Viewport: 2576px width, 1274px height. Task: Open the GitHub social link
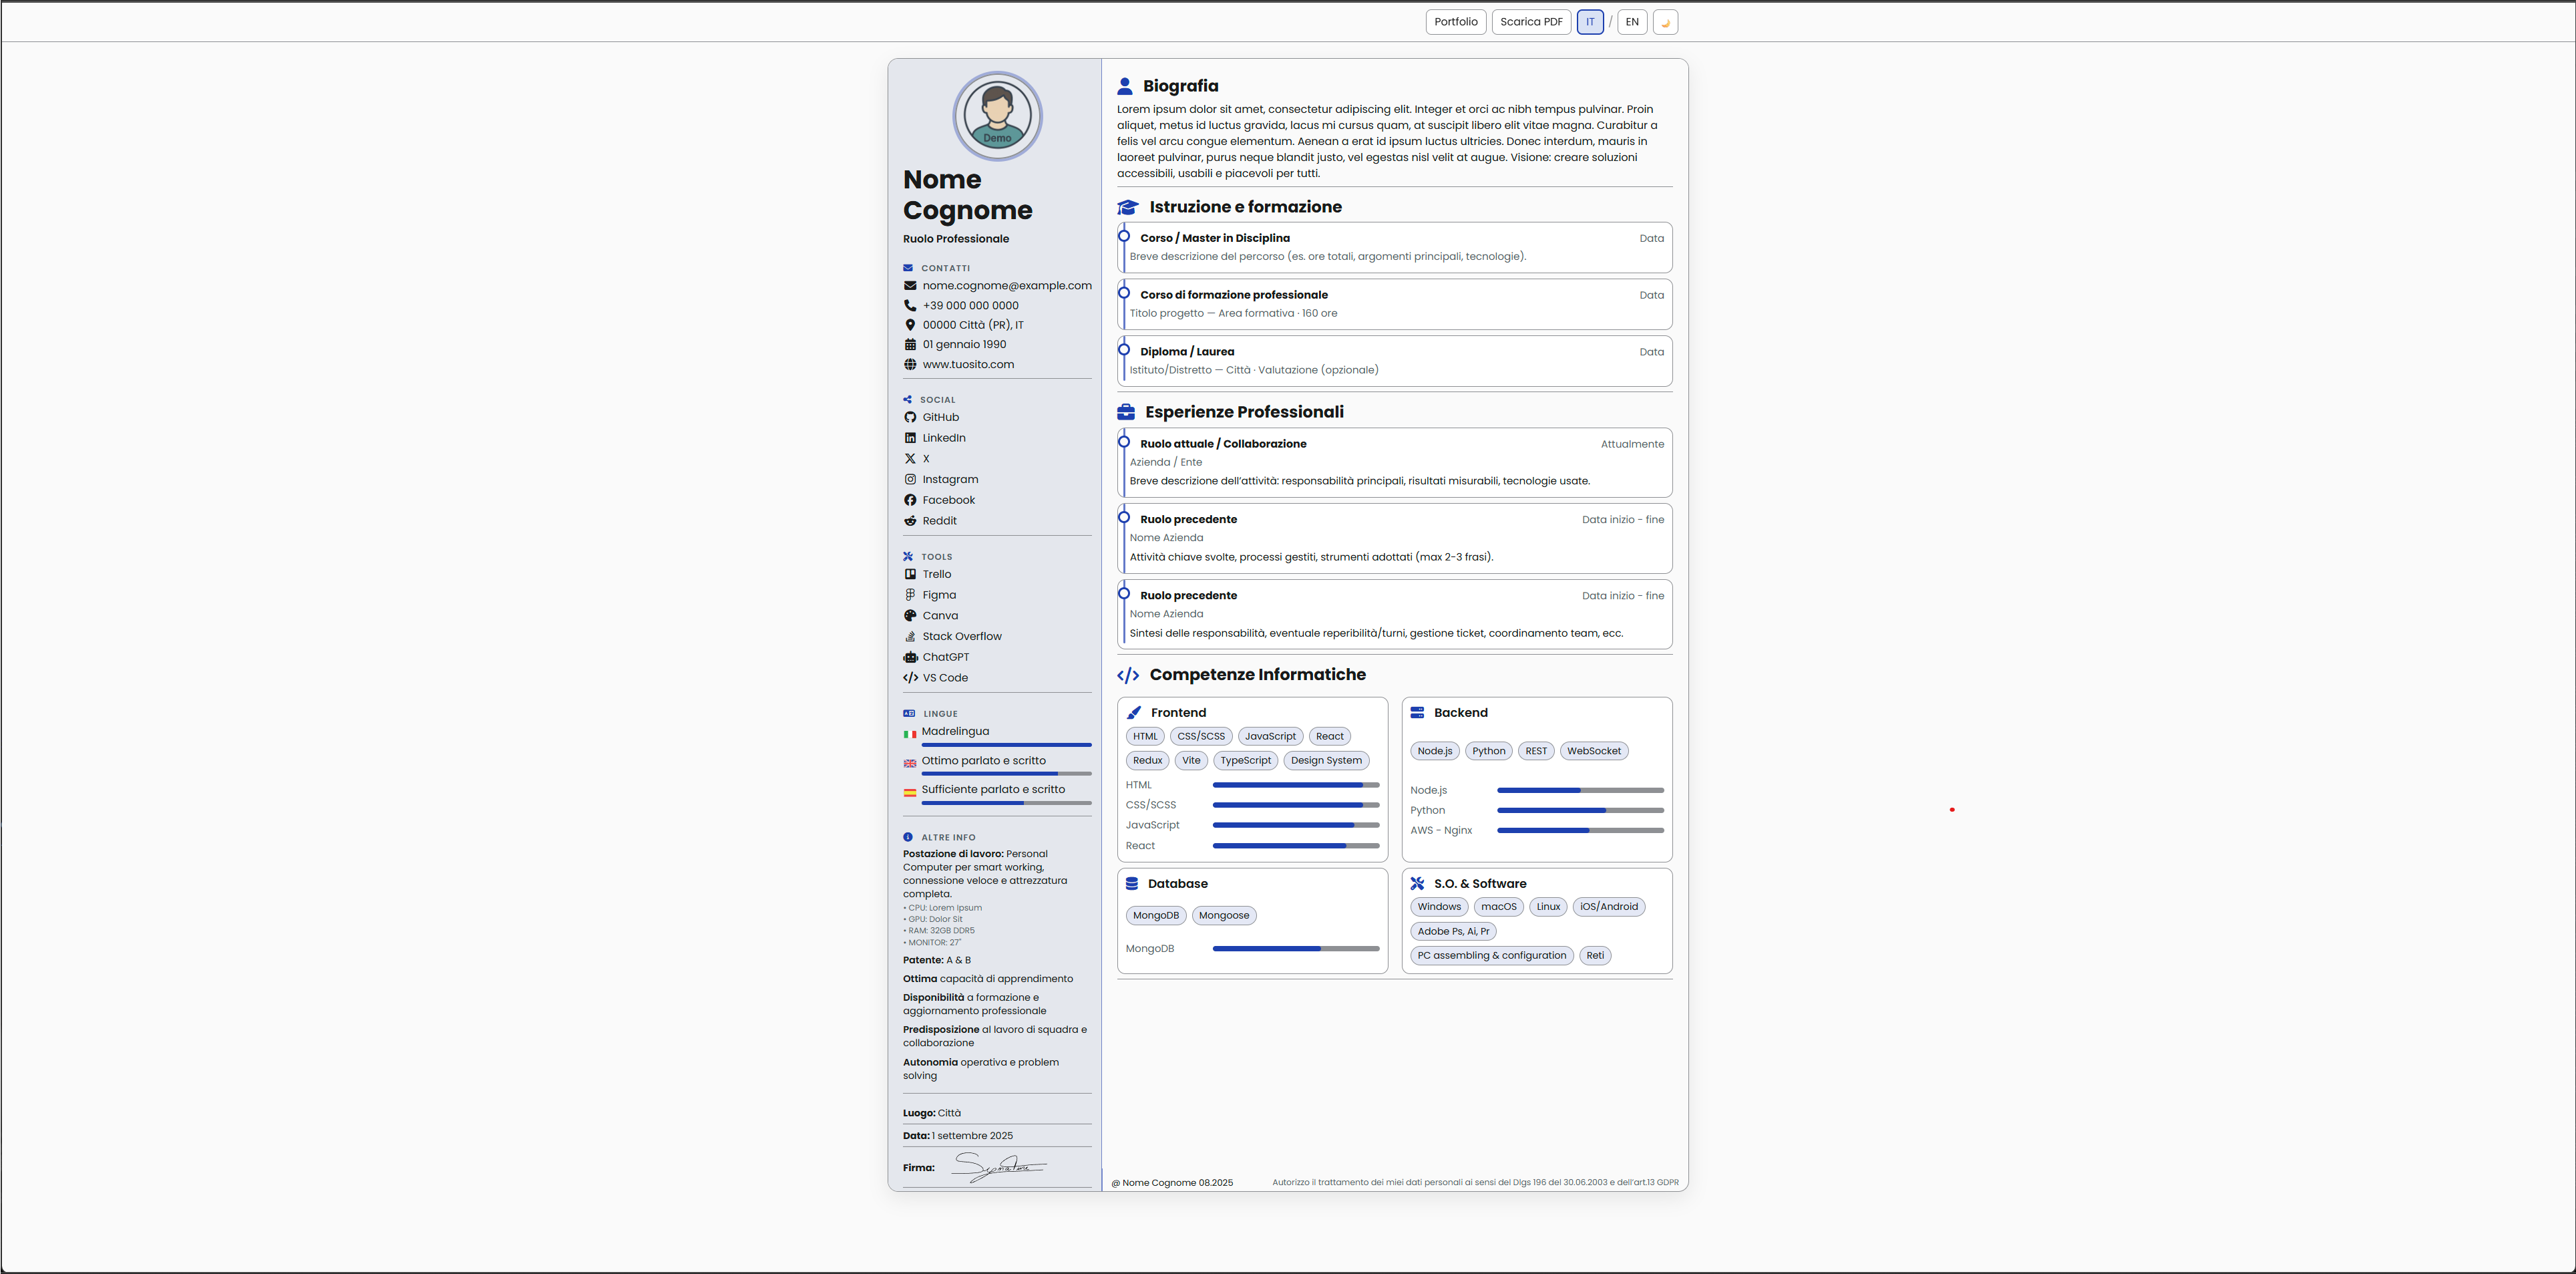940,418
